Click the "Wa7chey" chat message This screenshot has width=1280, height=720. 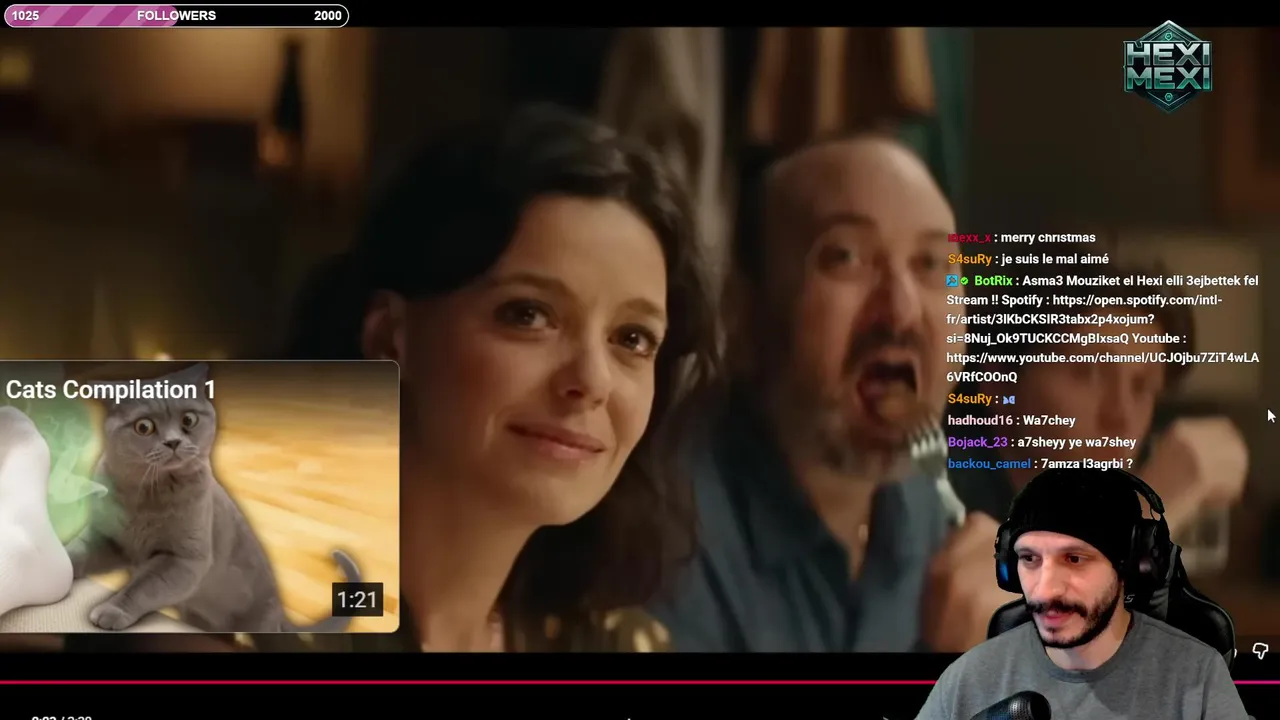pyautogui.click(x=1049, y=421)
